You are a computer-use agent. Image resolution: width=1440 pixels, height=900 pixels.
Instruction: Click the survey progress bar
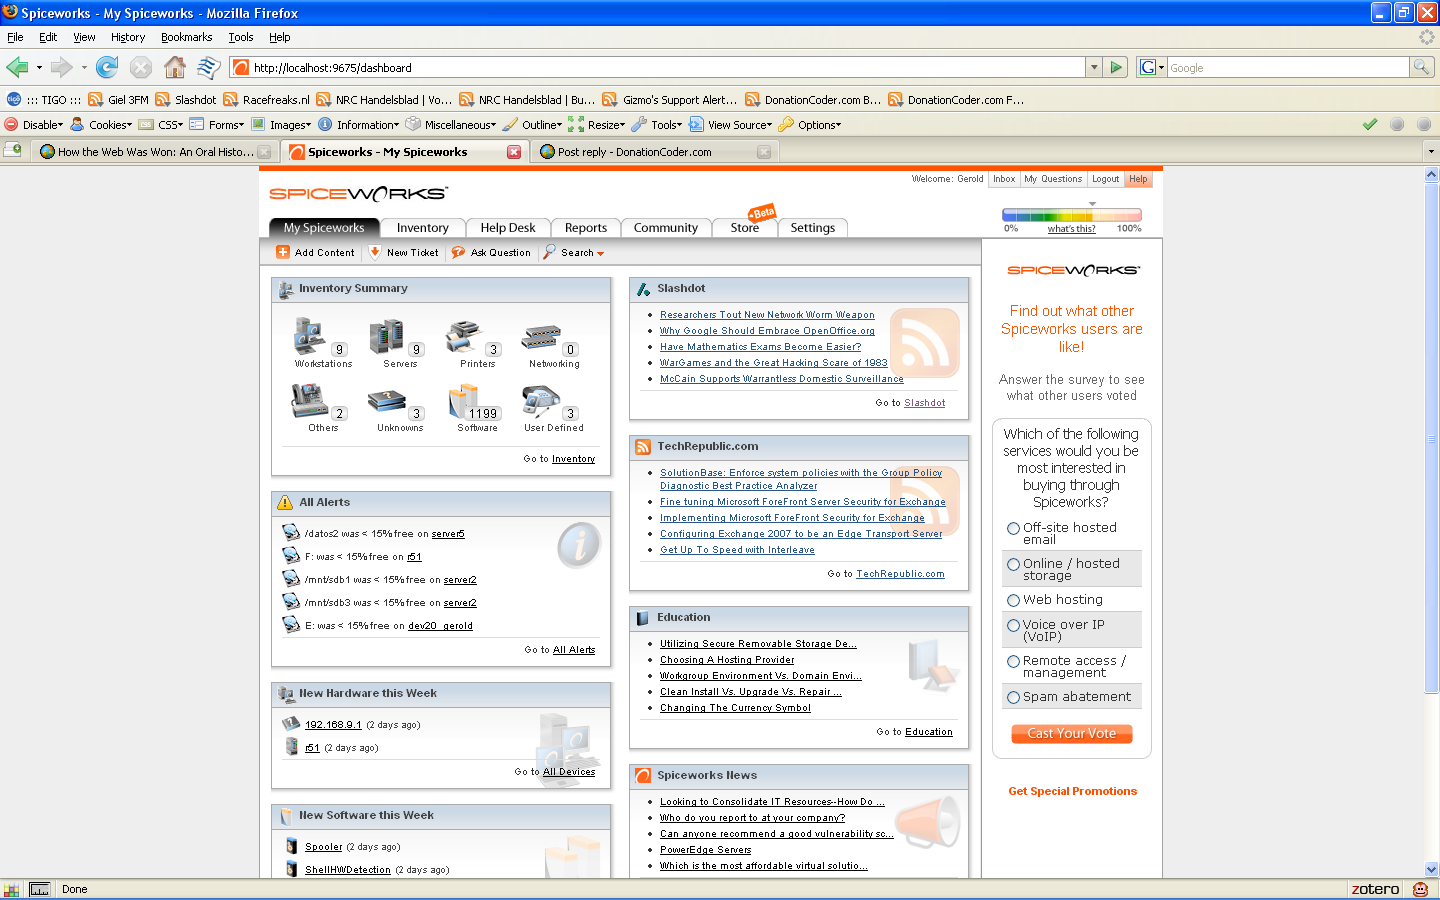pos(1072,215)
